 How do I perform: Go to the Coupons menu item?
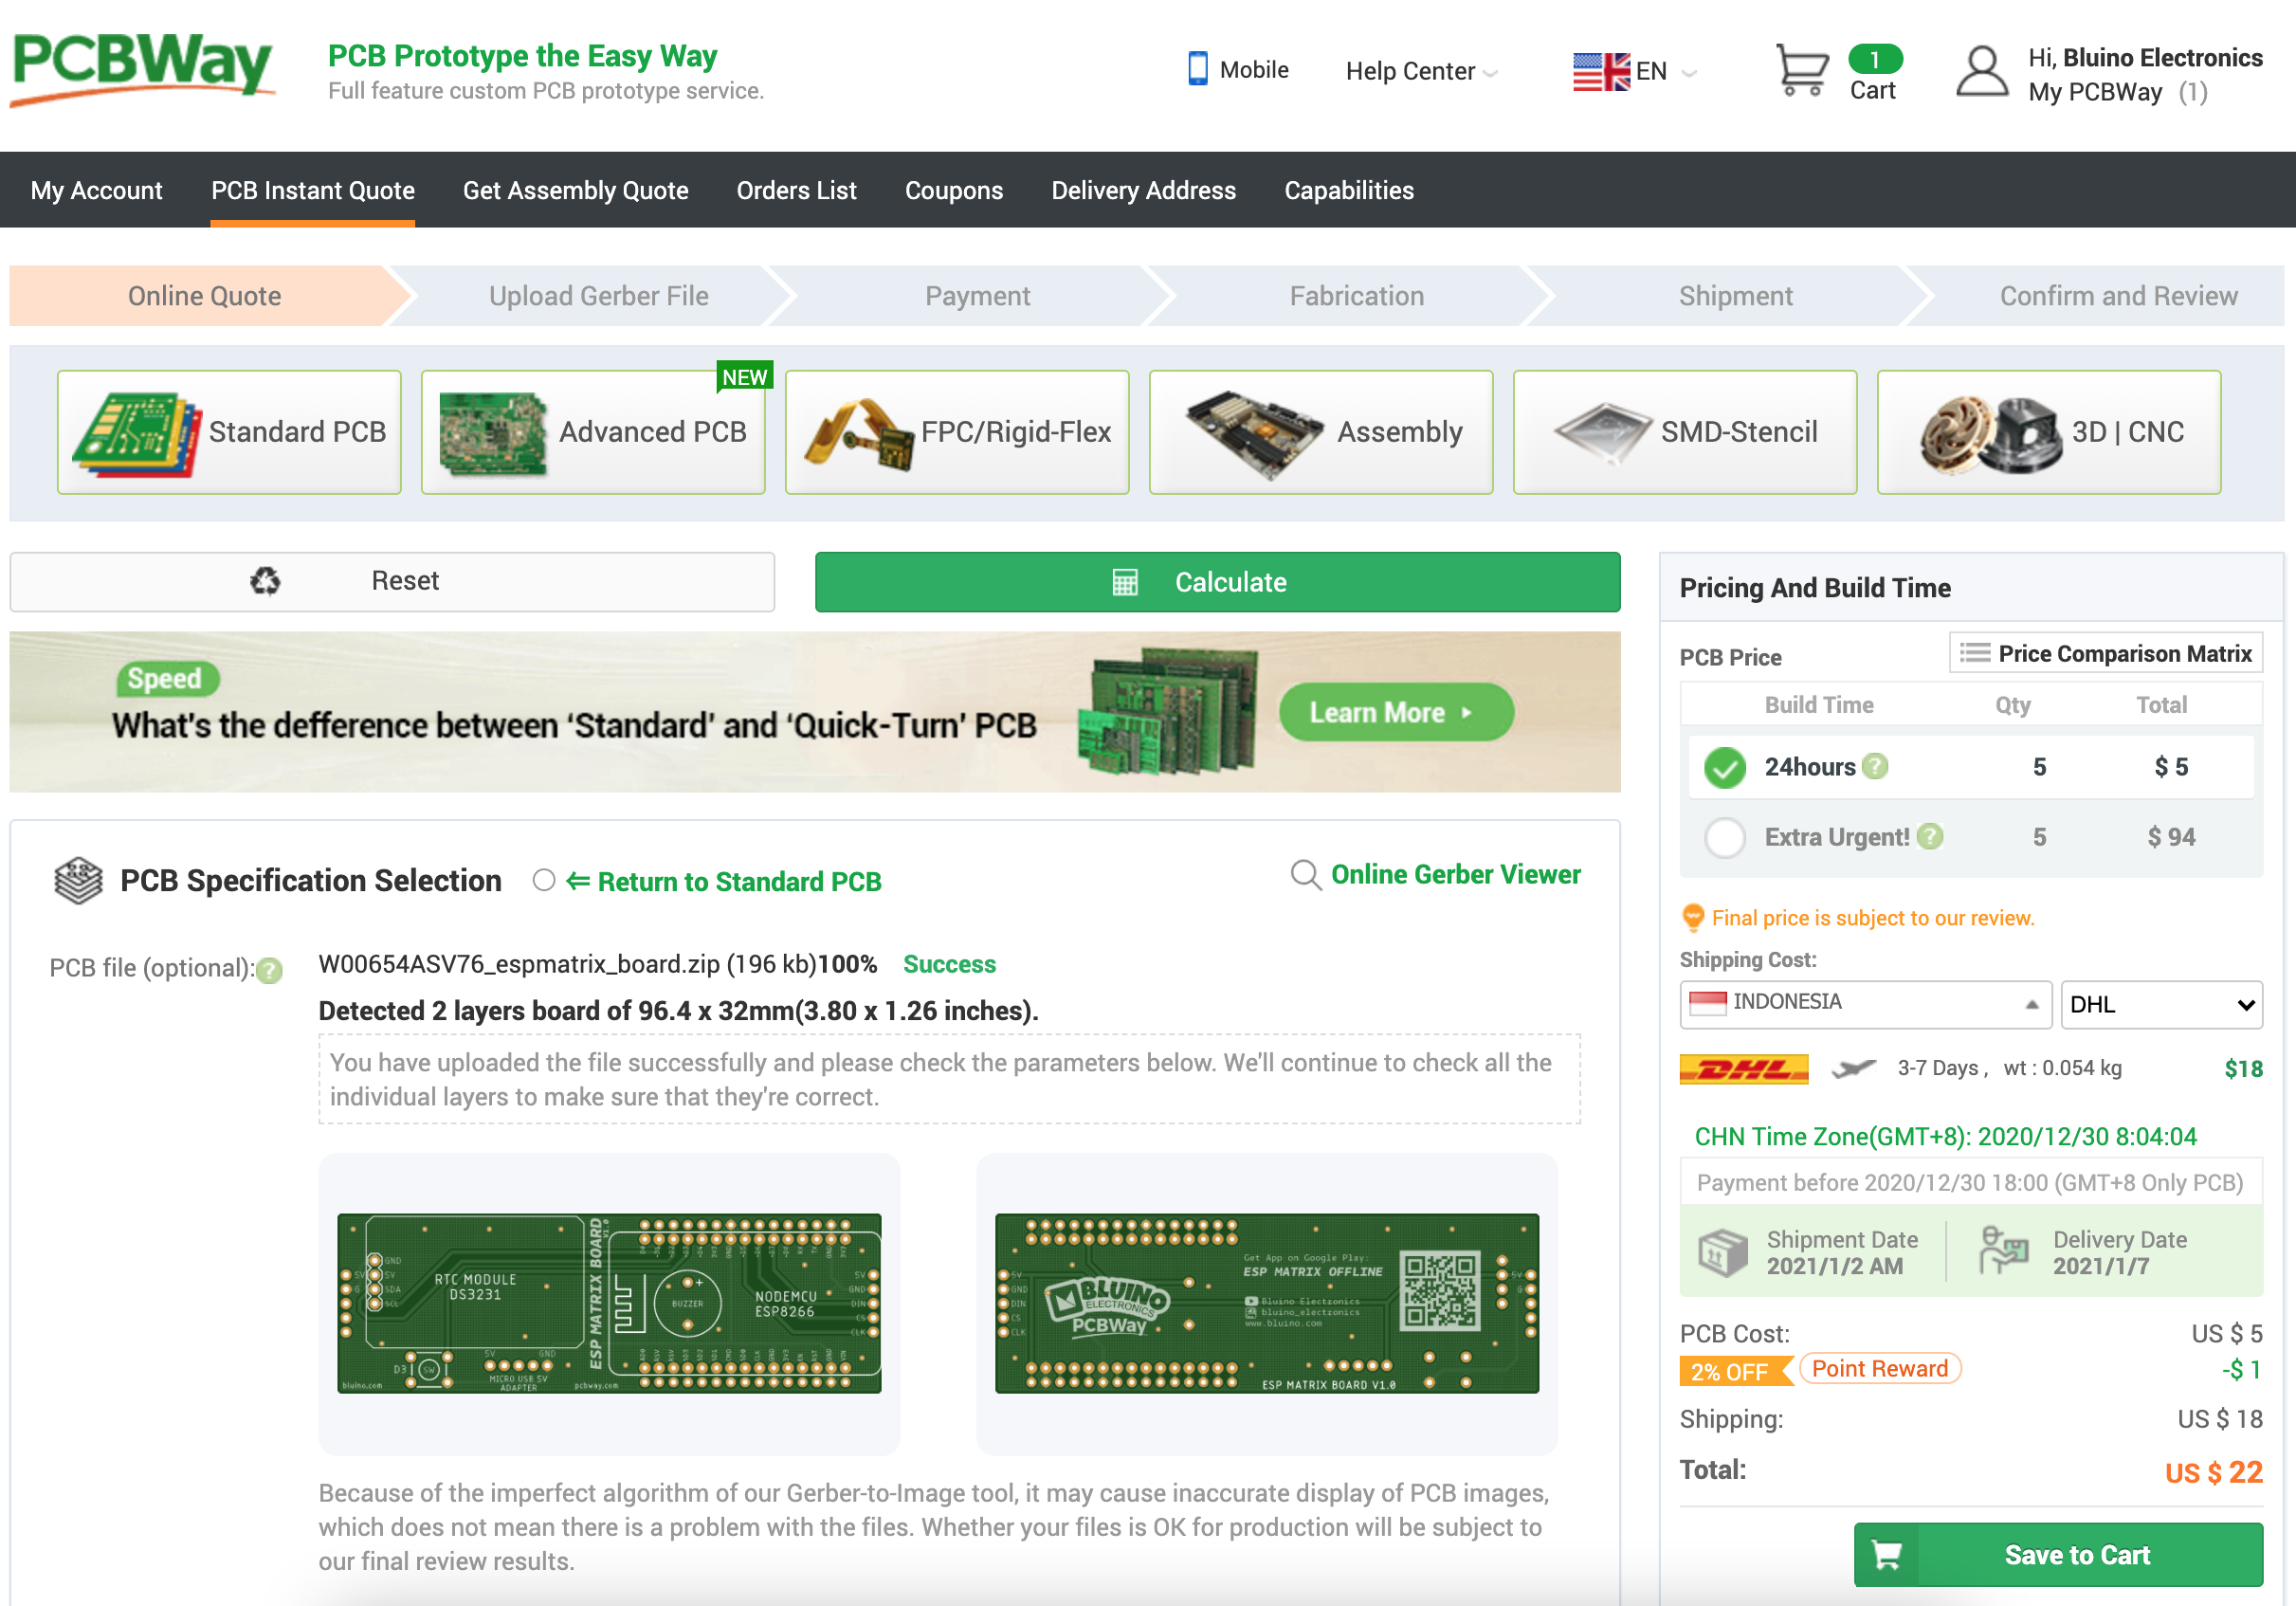click(953, 190)
